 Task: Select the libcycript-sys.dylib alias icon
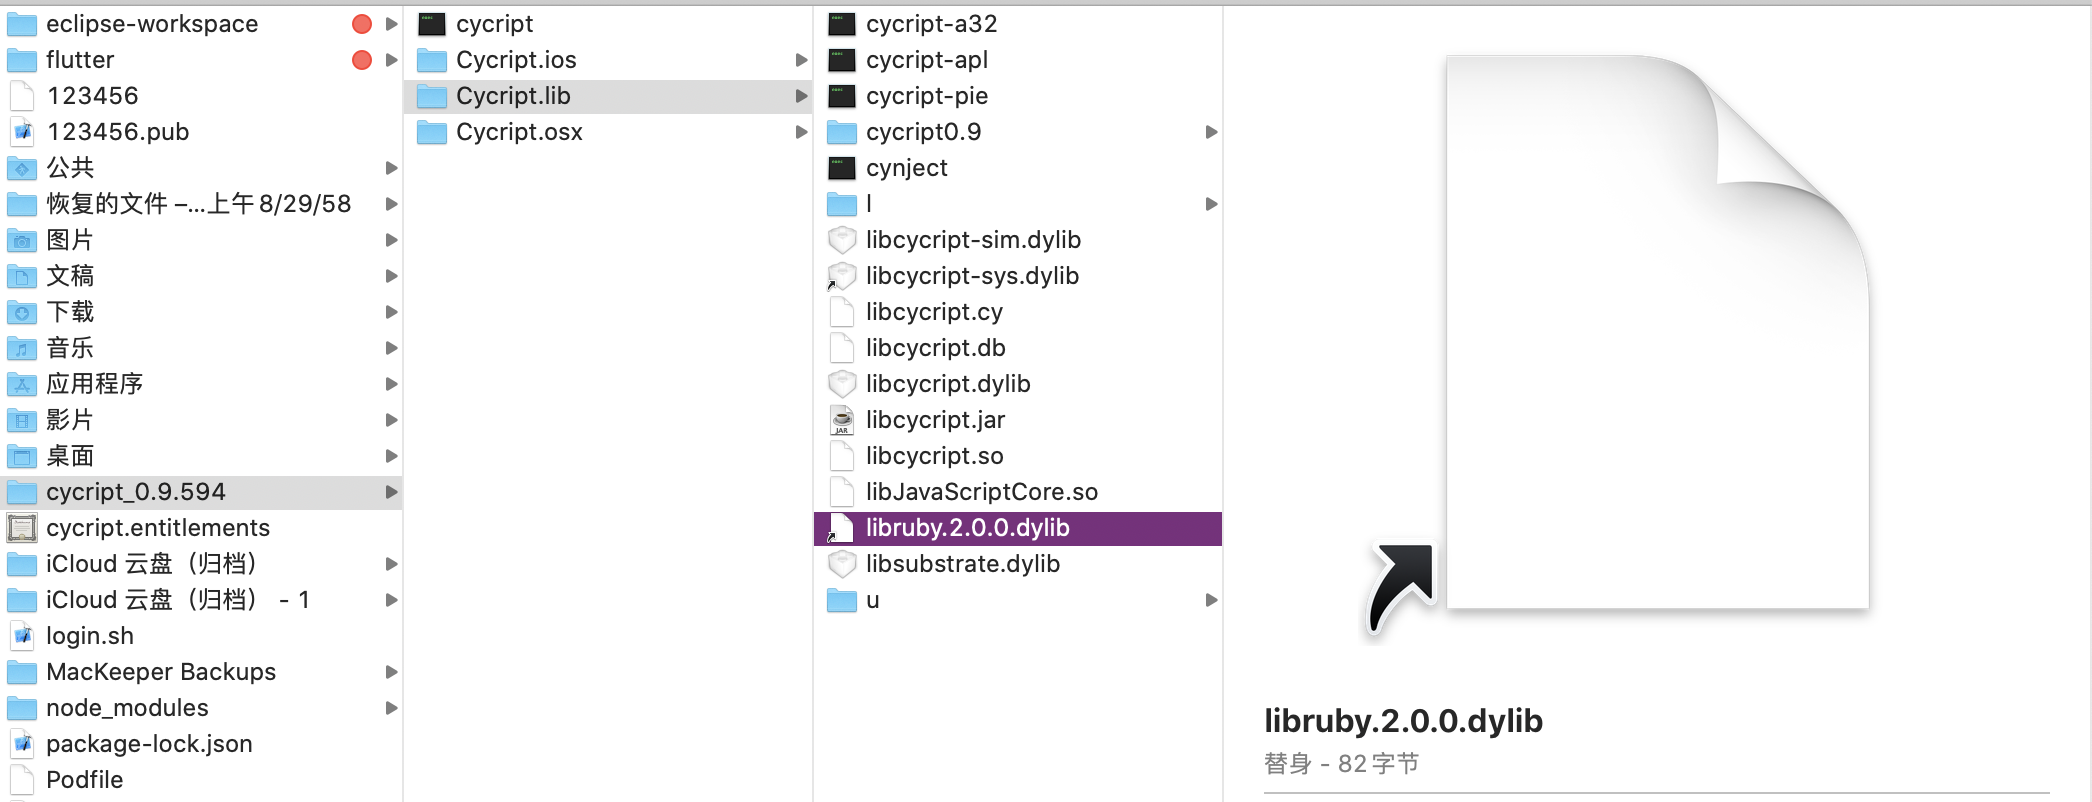point(842,276)
